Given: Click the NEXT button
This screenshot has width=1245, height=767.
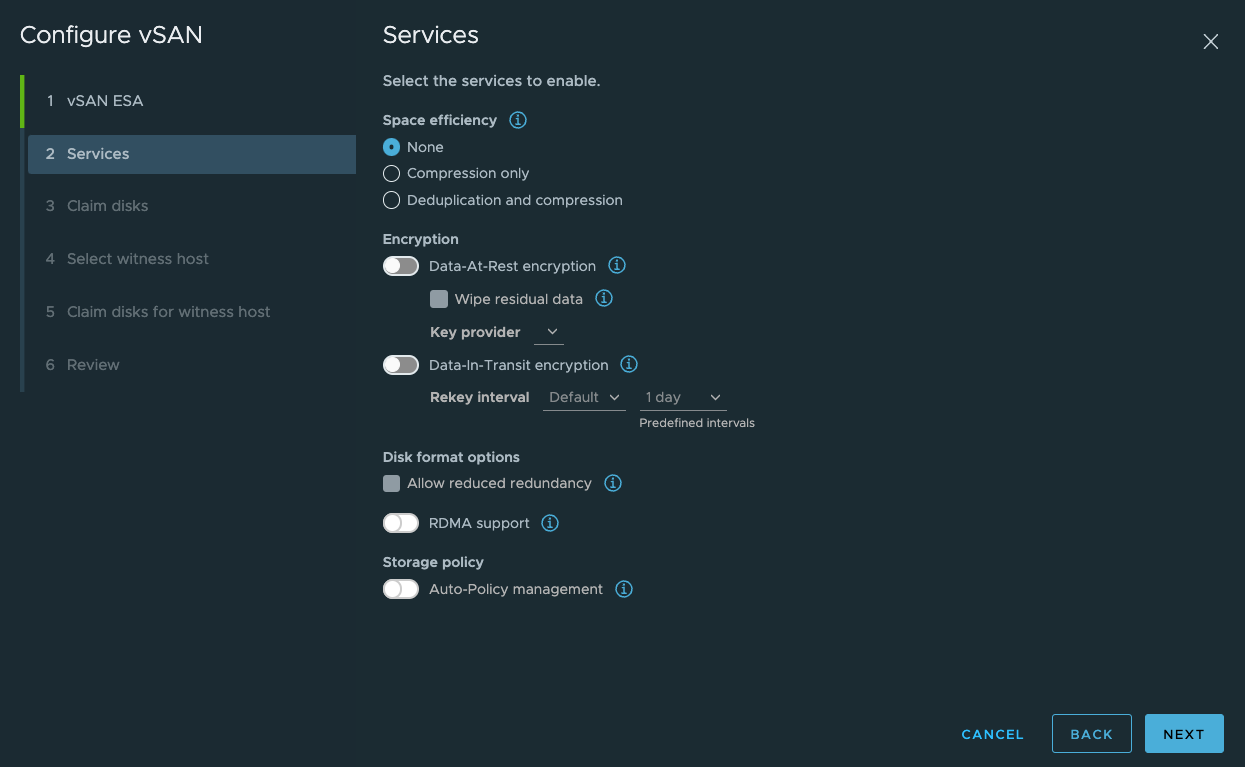Looking at the screenshot, I should (x=1184, y=733).
